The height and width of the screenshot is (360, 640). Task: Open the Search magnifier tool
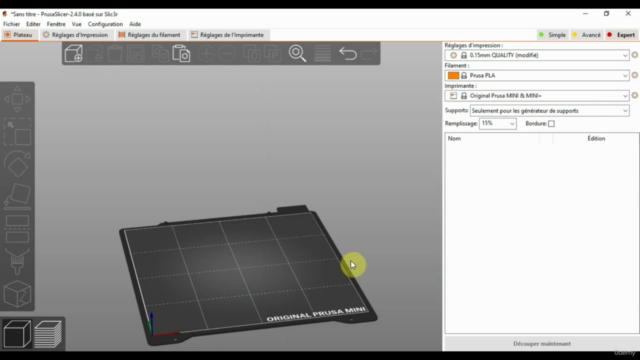pos(297,53)
